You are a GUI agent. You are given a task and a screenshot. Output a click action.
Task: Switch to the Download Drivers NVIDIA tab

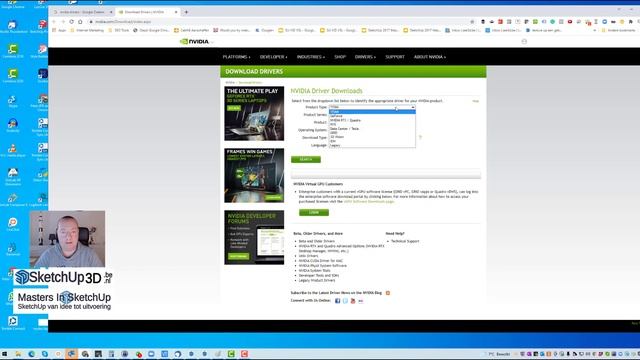tap(147, 12)
